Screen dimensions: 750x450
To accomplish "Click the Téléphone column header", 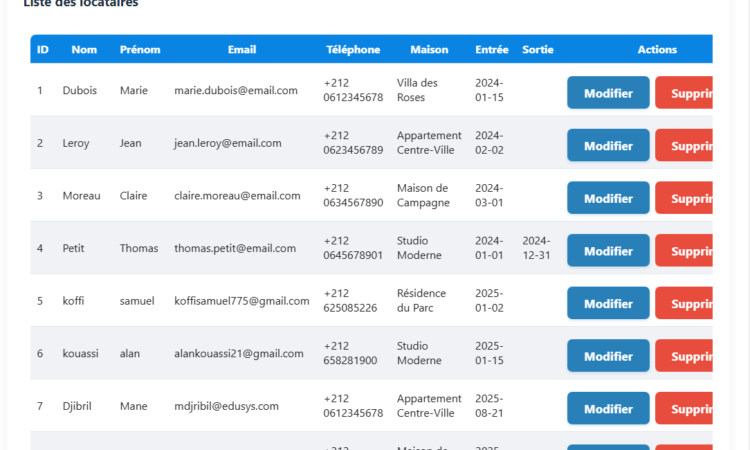I will 353,50.
